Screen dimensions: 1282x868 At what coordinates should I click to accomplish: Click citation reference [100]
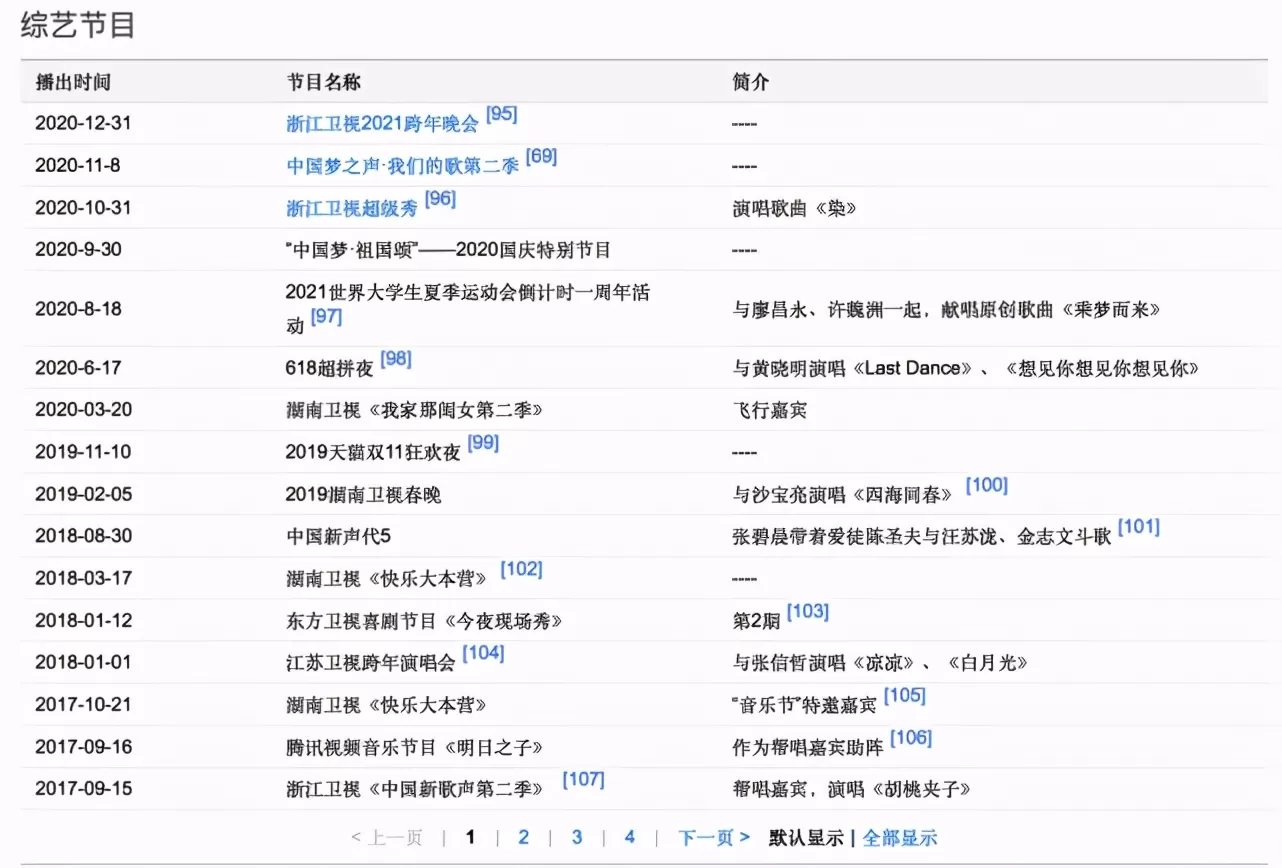tap(987, 485)
